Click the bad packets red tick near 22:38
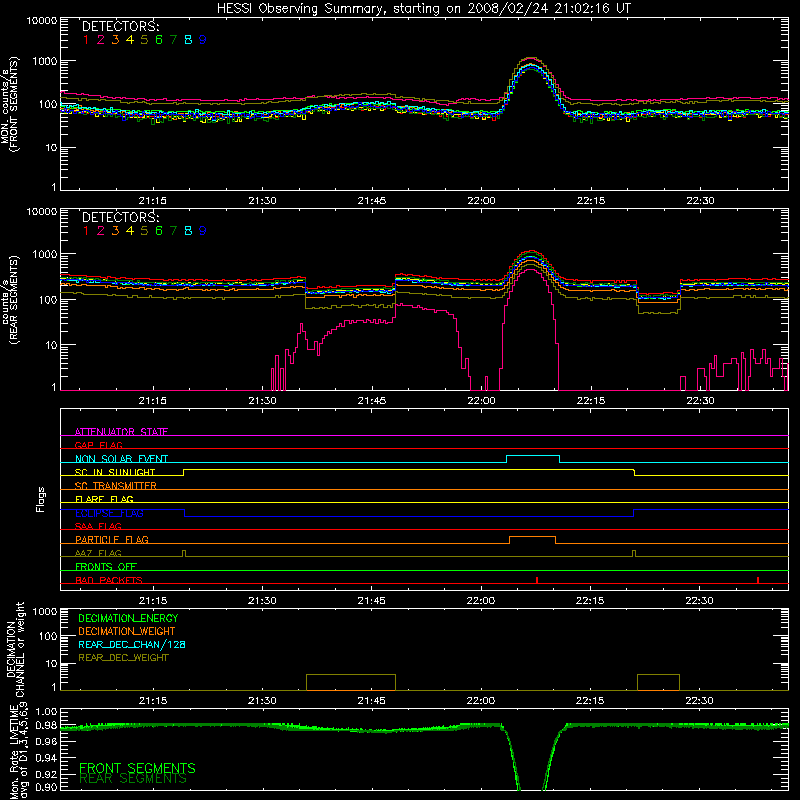This screenshot has width=800, height=800. (758, 580)
